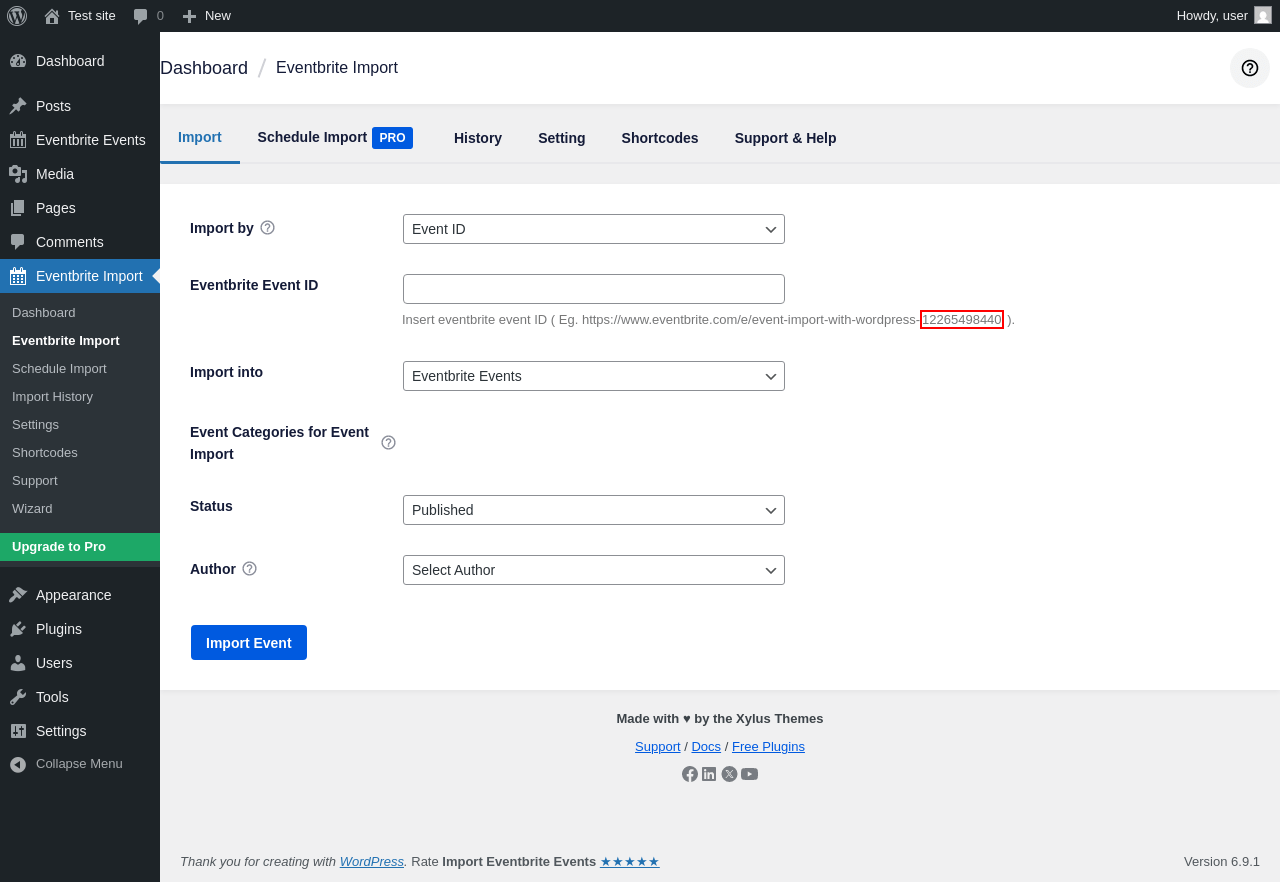Follow the Support link in the footer

pyautogui.click(x=658, y=746)
